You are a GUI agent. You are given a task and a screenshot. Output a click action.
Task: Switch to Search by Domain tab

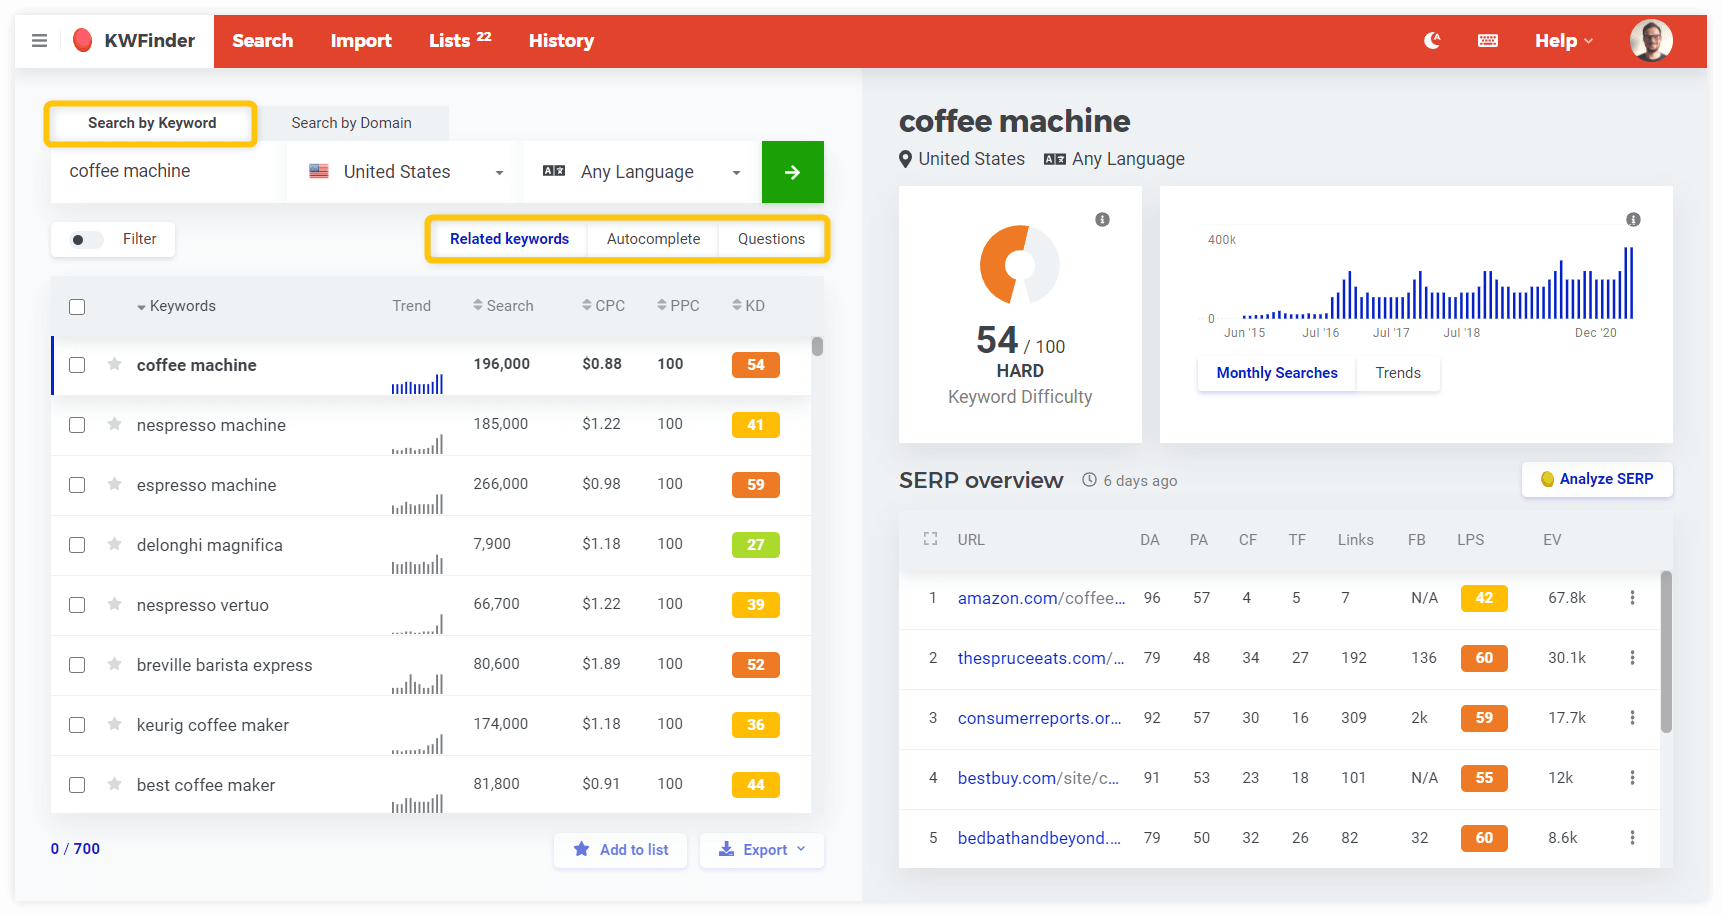coord(351,123)
